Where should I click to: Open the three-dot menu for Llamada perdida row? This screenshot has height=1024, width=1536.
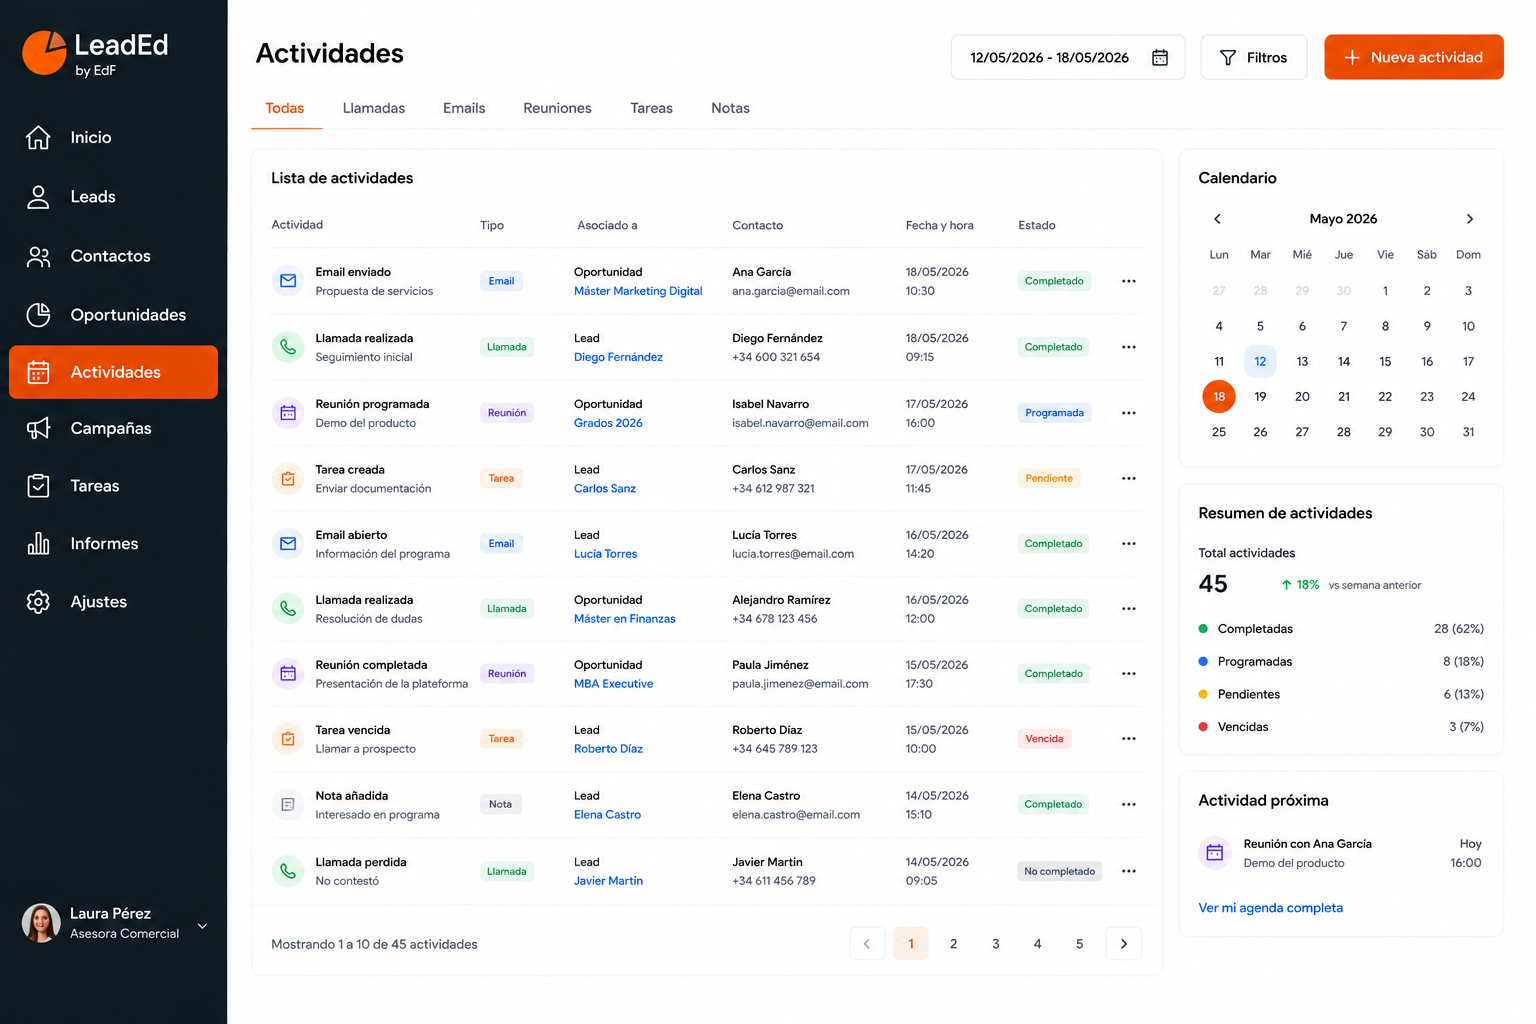(x=1129, y=871)
